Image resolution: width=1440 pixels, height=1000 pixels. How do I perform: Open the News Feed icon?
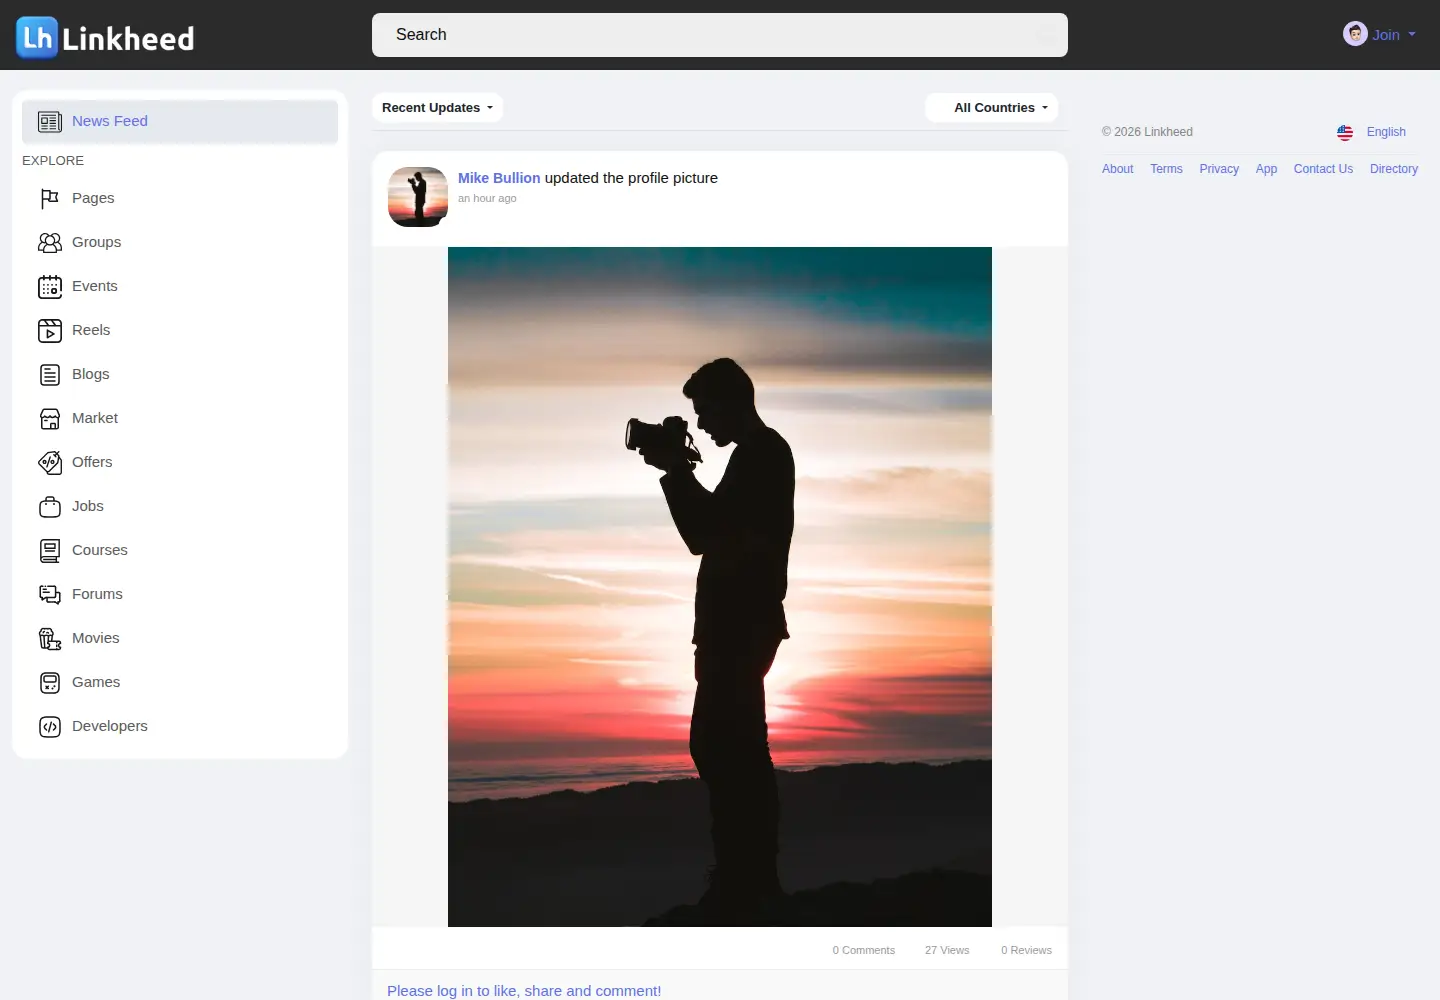(x=50, y=122)
